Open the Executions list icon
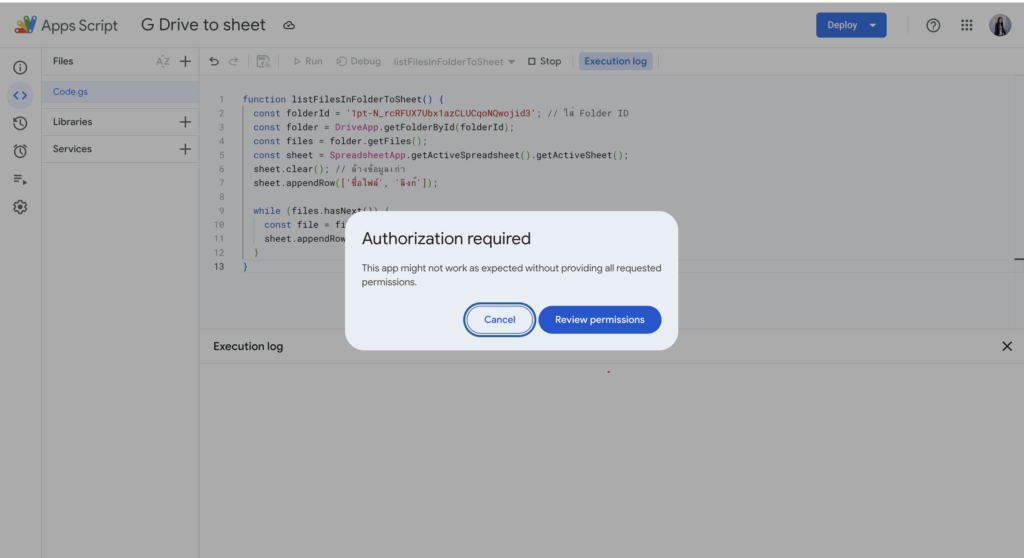The width and height of the screenshot is (1024, 558). point(20,179)
